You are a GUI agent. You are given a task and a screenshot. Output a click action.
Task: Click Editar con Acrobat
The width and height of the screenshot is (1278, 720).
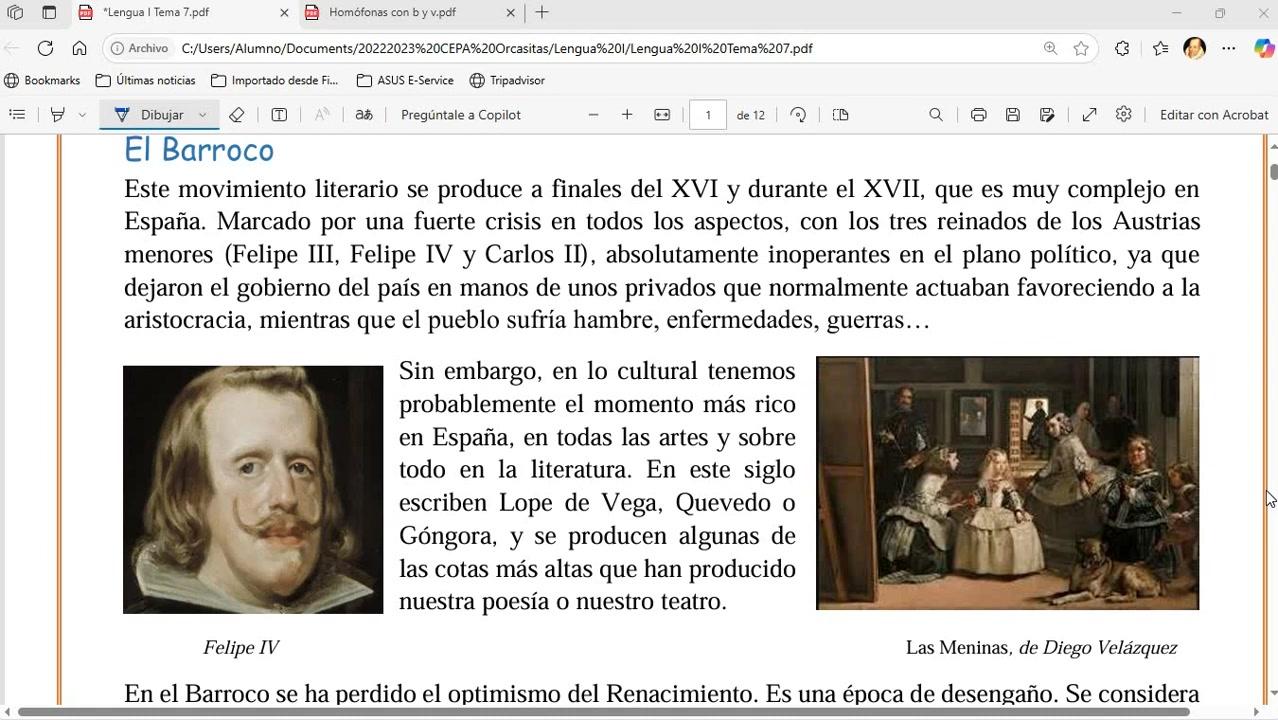coord(1214,115)
